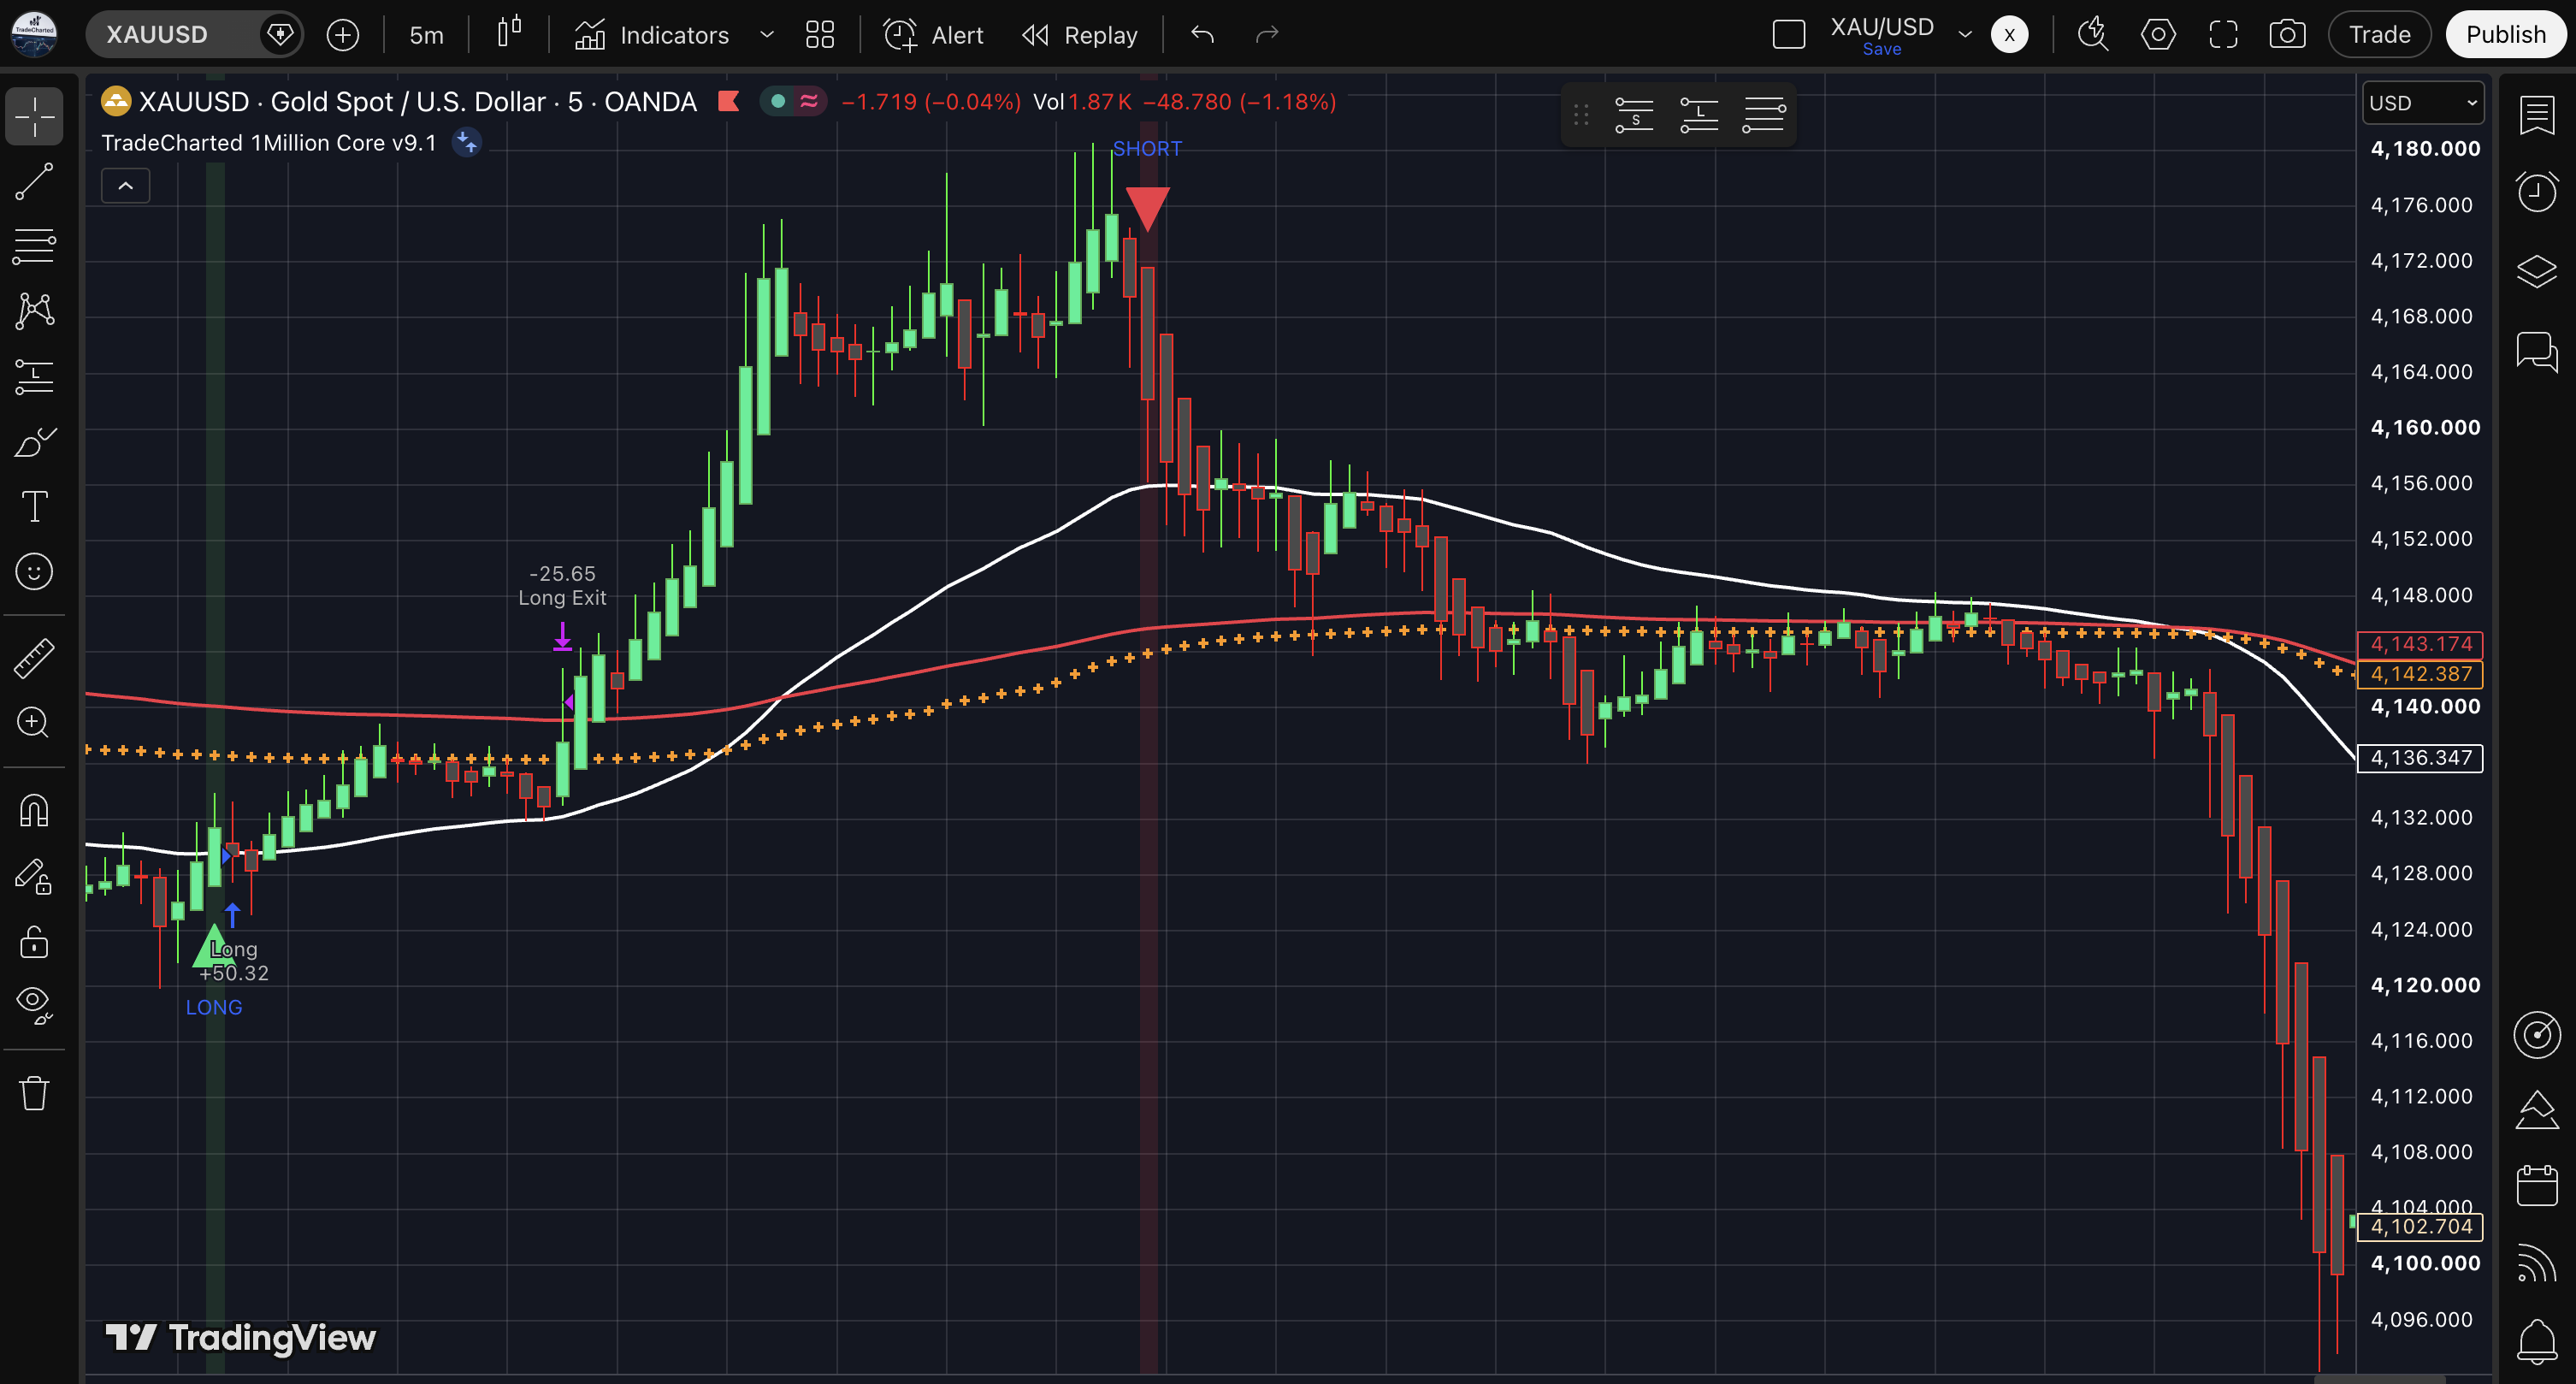Open the alerts clock panel icon
Viewport: 2576px width, 1384px height.
pyautogui.click(x=2537, y=190)
